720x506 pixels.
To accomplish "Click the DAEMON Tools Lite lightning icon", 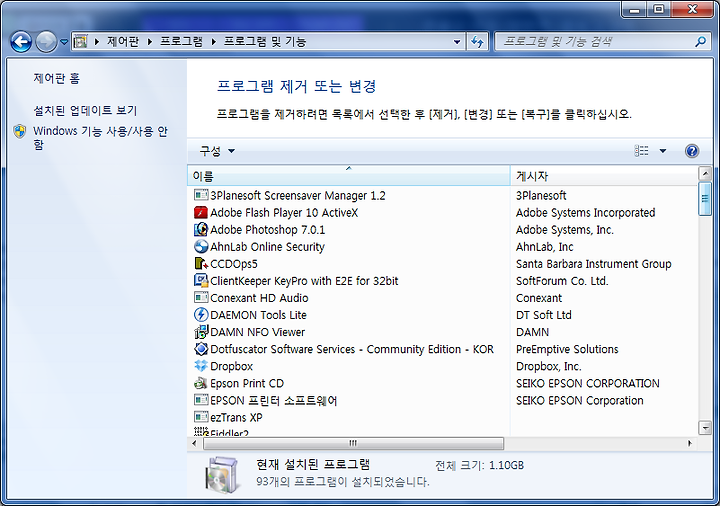I will click(x=201, y=315).
